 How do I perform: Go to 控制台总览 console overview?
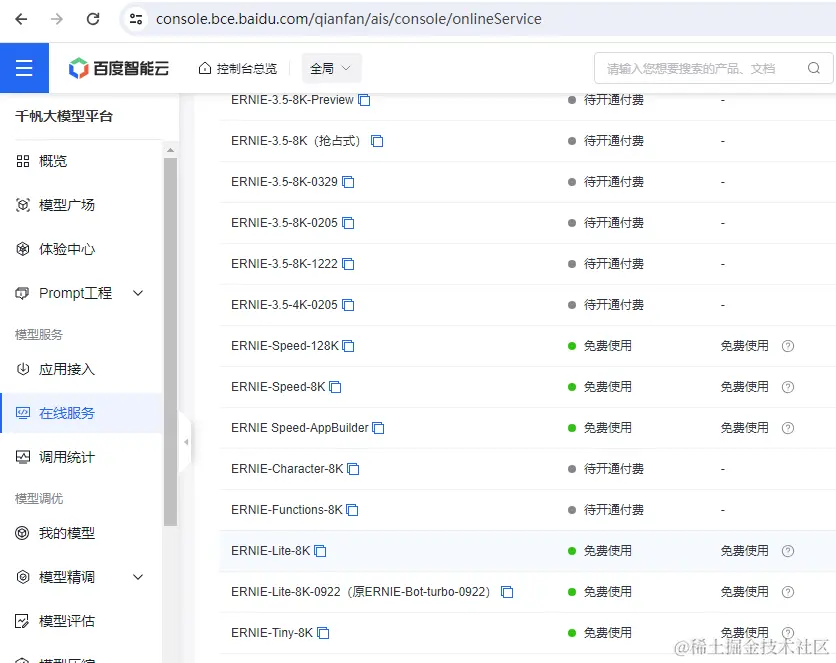(x=238, y=68)
